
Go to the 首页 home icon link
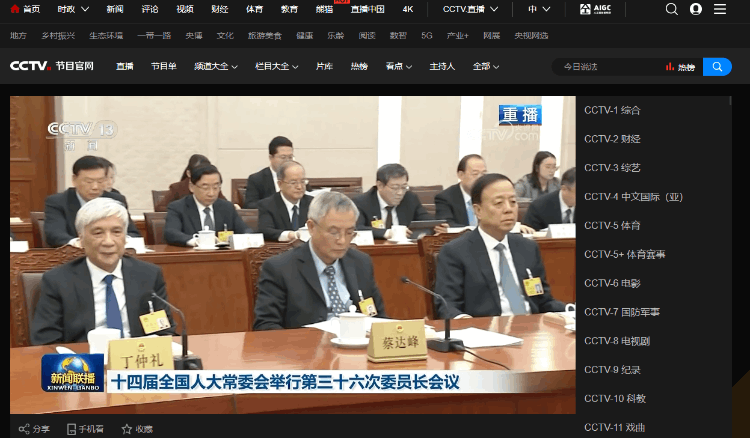pos(25,9)
